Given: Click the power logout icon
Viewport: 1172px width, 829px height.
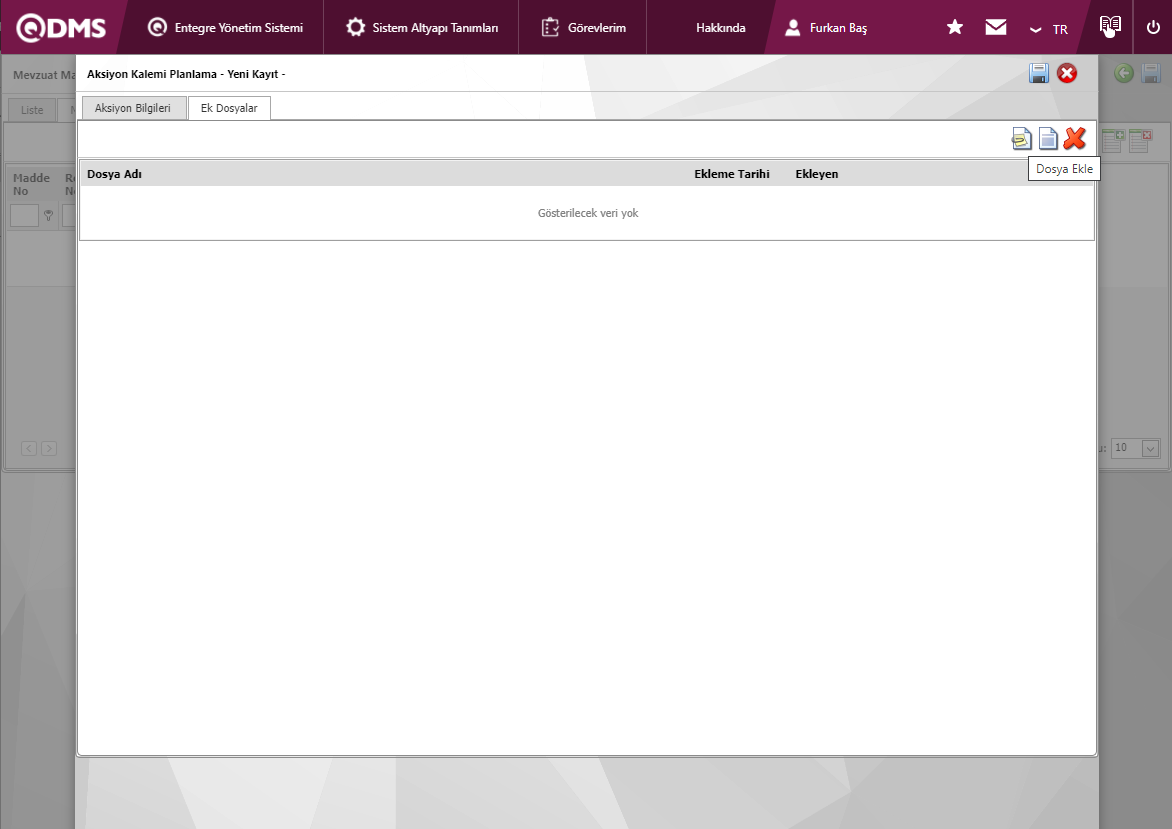Looking at the screenshot, I should tap(1153, 27).
